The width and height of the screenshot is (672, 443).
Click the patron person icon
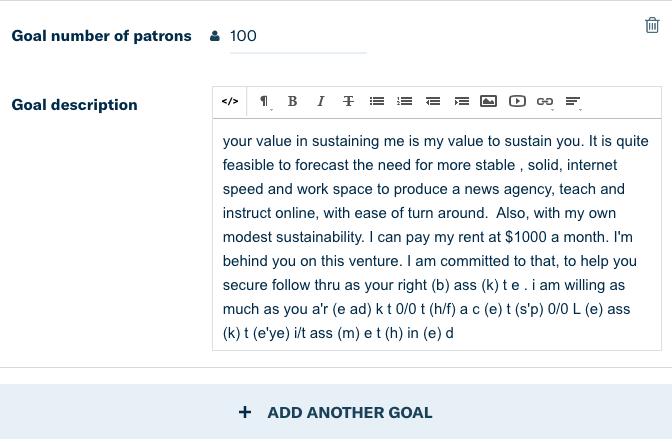[215, 36]
